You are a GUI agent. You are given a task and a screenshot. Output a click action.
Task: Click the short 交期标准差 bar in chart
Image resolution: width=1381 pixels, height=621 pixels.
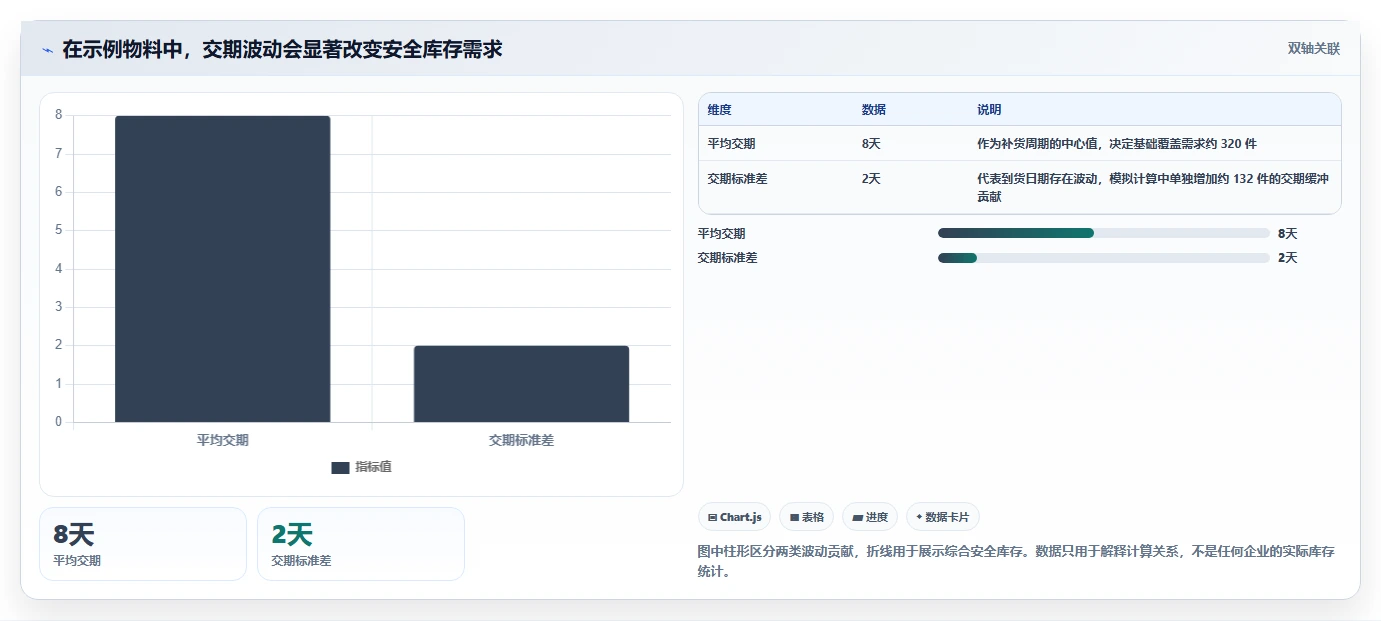(521, 384)
